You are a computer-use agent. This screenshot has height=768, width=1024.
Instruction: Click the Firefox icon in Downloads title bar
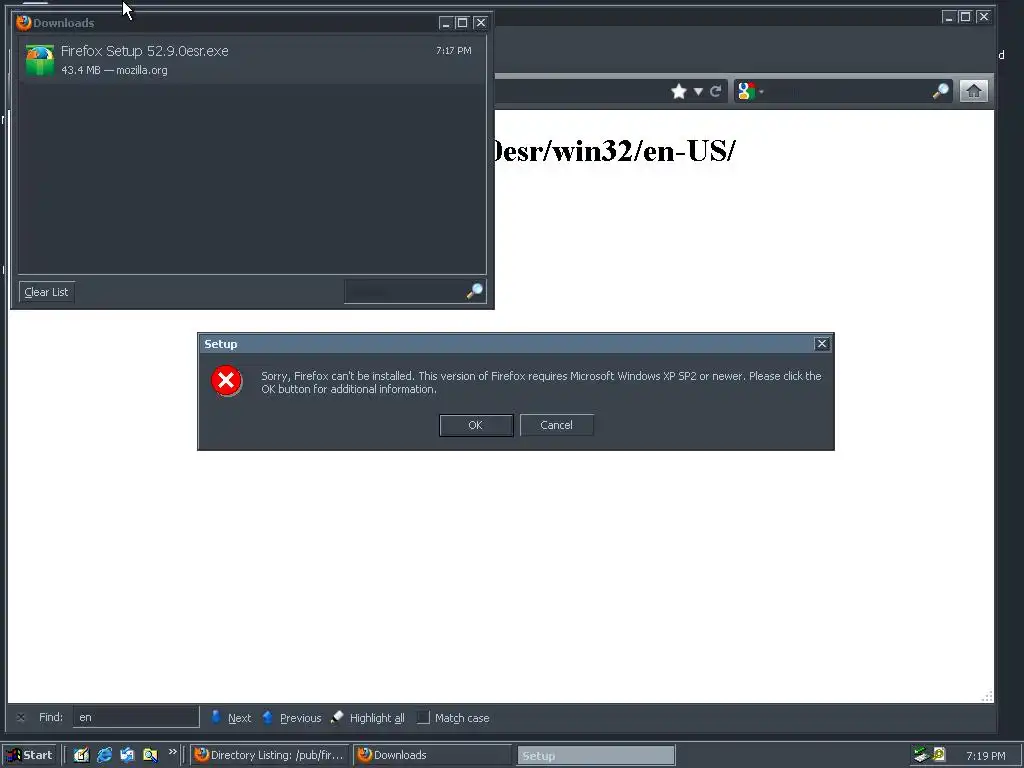click(24, 23)
